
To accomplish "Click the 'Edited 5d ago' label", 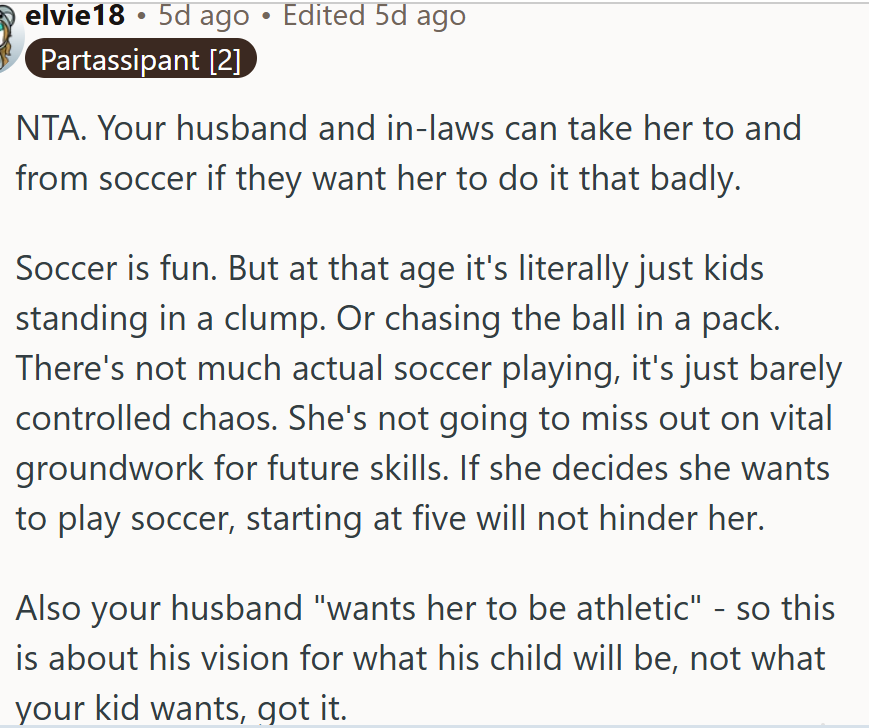I will click(374, 14).
